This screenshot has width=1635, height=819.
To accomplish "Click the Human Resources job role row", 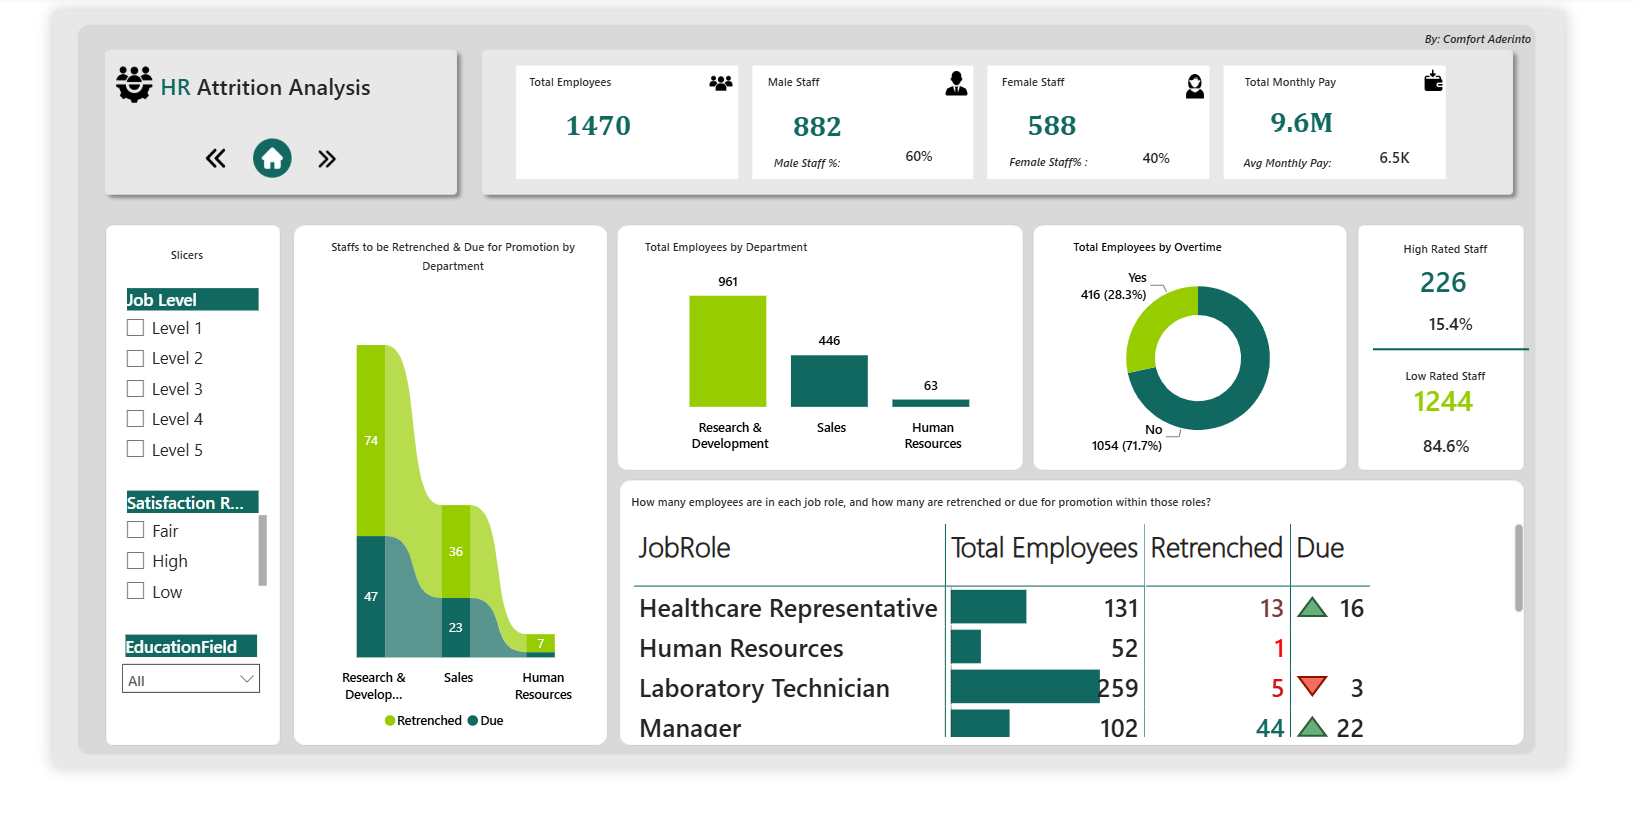I will point(741,648).
